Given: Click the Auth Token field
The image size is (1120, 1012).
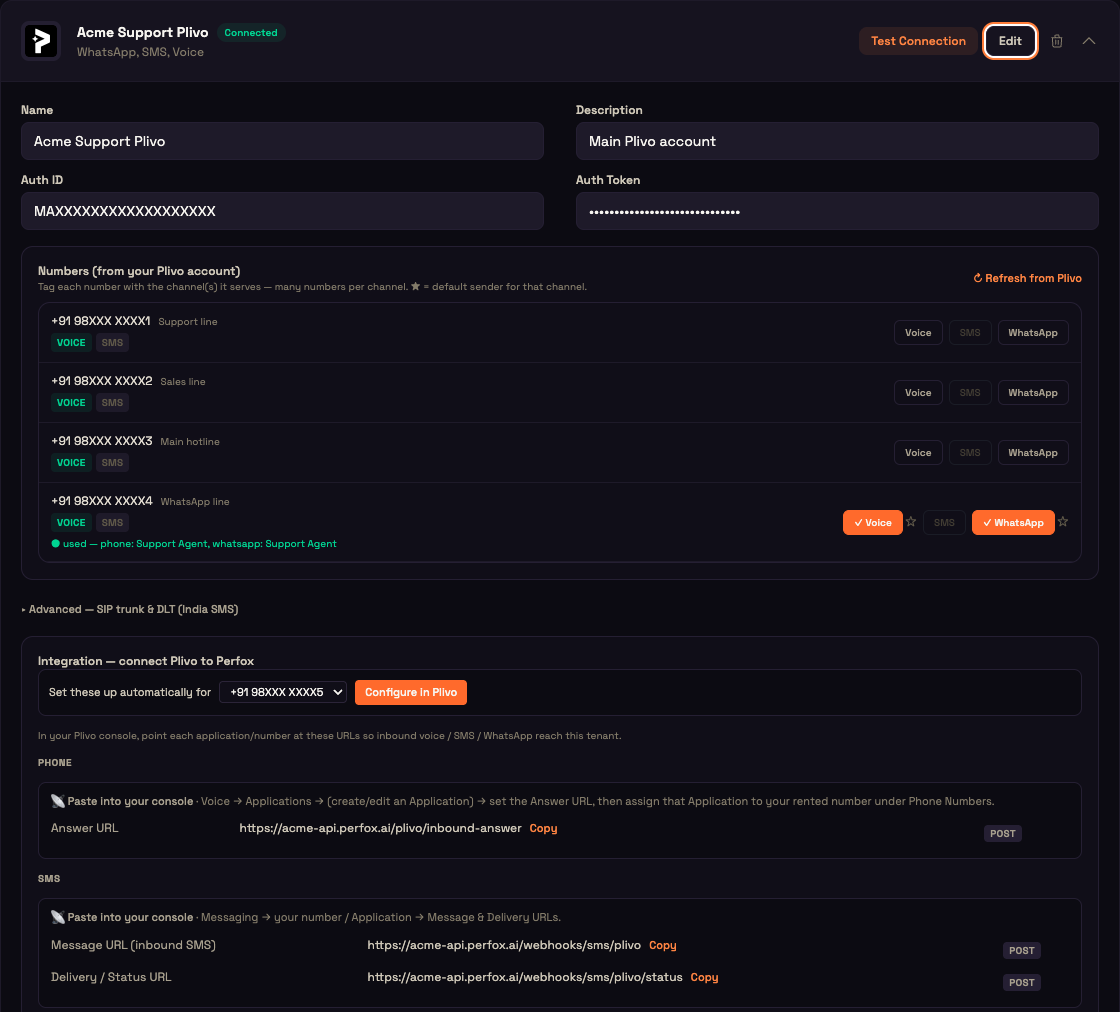Looking at the screenshot, I should (836, 211).
